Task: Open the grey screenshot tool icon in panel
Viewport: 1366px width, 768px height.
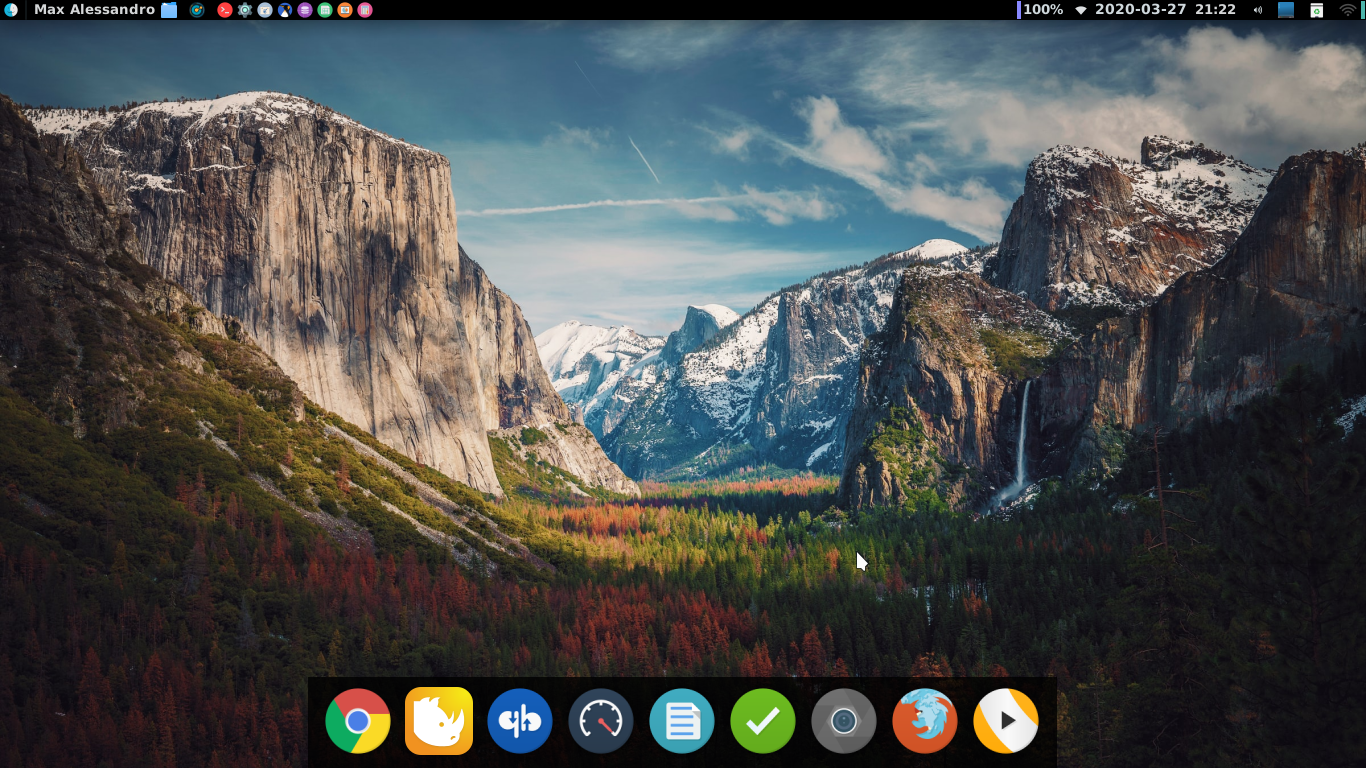Action: (x=265, y=10)
